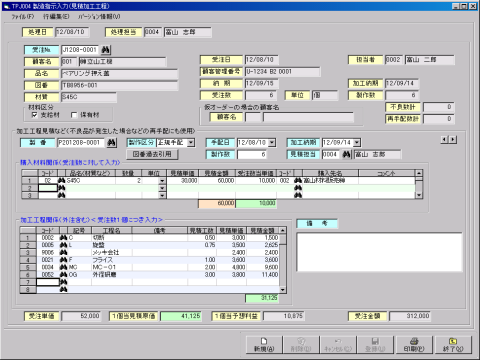This screenshot has width=480, height=360.
Task: Click 新規(A) new document button
Action: click(x=264, y=345)
